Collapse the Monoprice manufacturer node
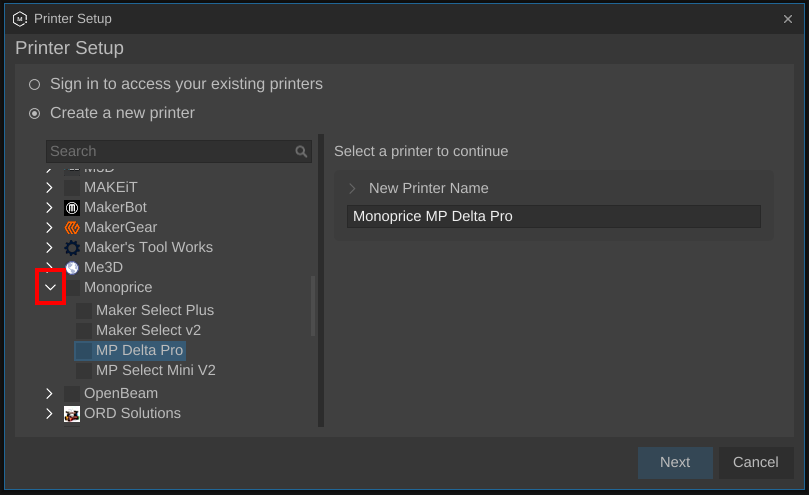Image resolution: width=809 pixels, height=495 pixels. tap(50, 287)
